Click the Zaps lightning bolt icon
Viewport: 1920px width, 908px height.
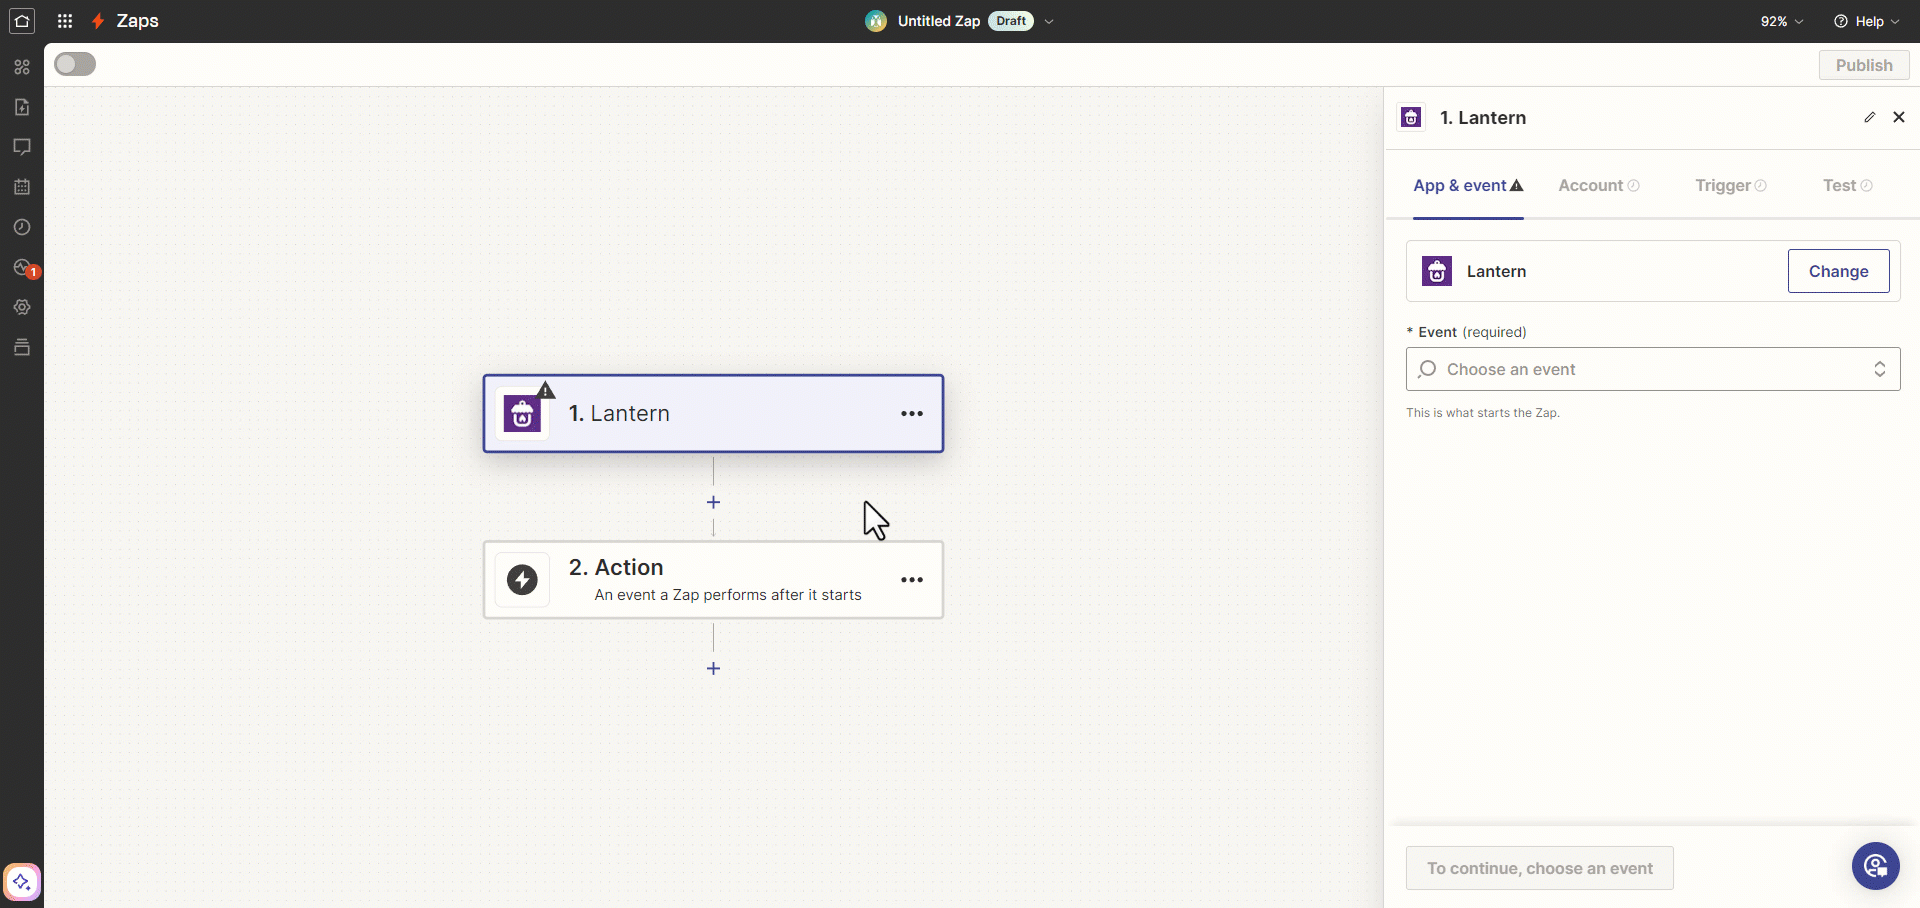tap(98, 21)
